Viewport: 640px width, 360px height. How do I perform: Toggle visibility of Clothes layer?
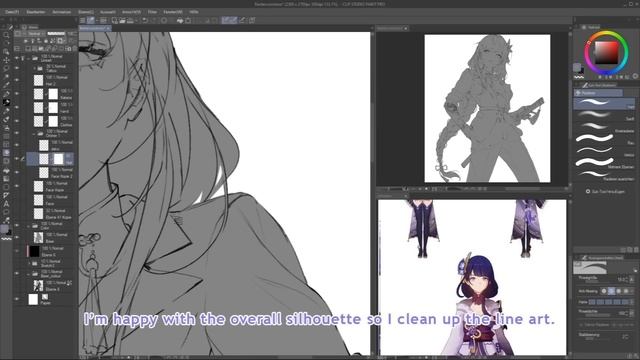(x=17, y=121)
